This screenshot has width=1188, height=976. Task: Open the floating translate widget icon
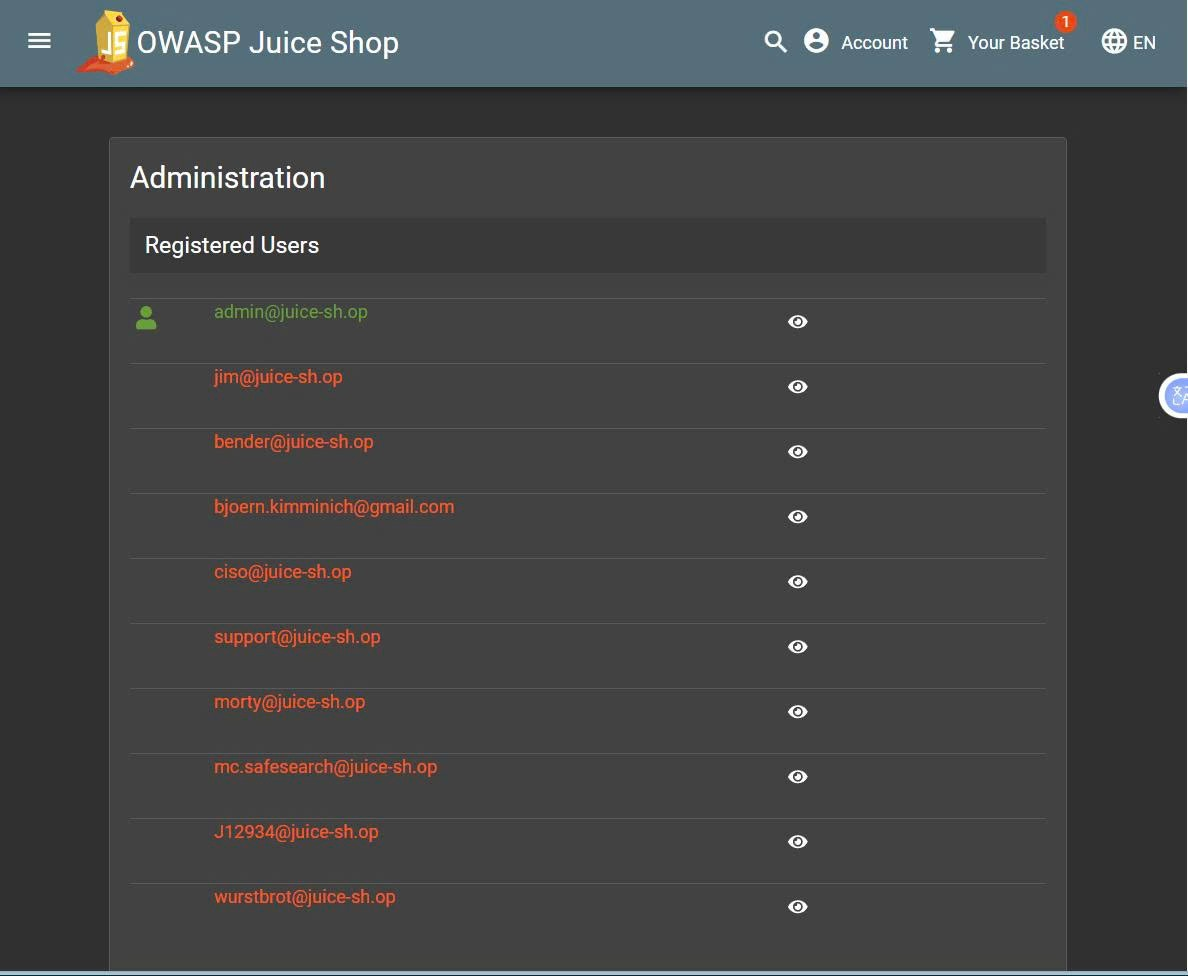pos(1177,396)
